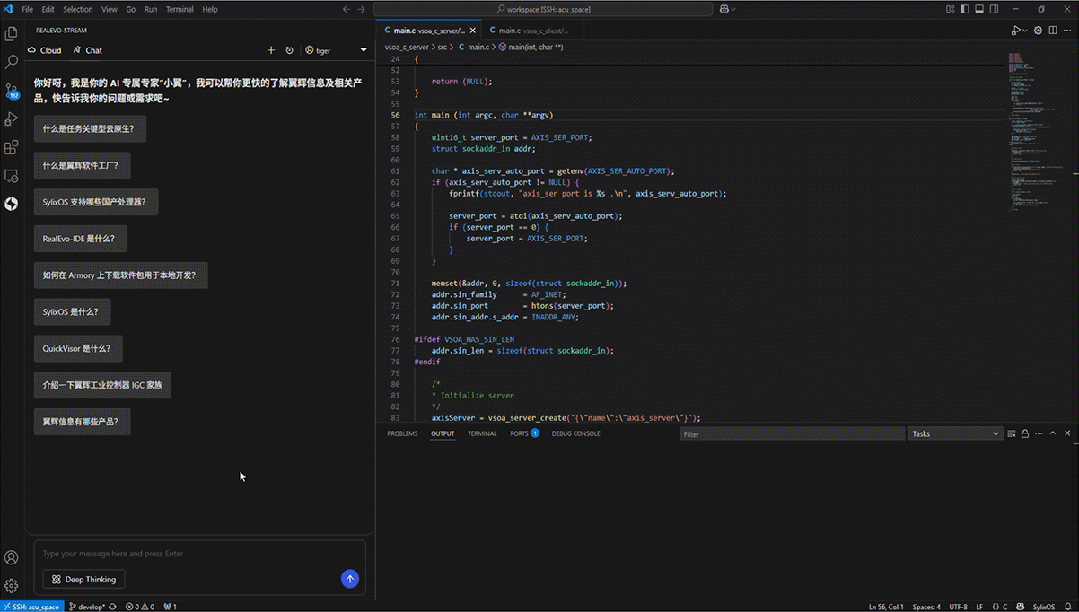Open the Manage gear in the activity bar

pyautogui.click(x=11, y=586)
